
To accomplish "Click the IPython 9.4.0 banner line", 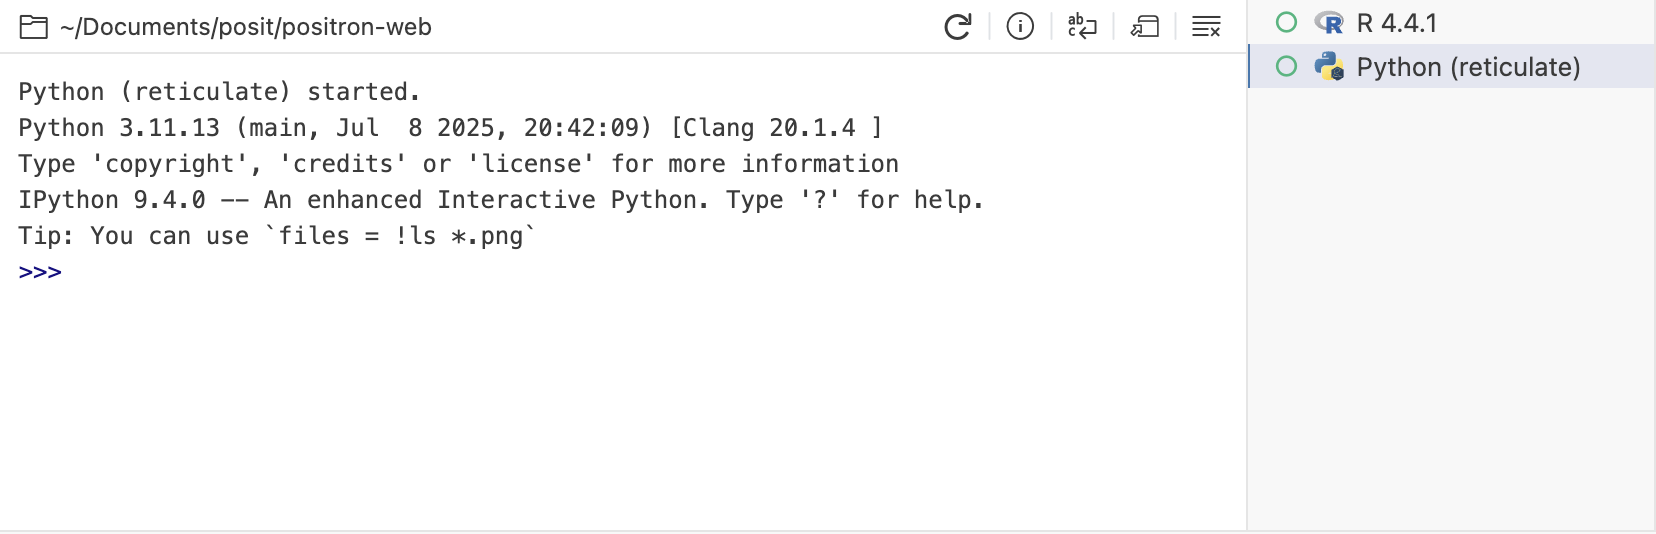I will 500,200.
